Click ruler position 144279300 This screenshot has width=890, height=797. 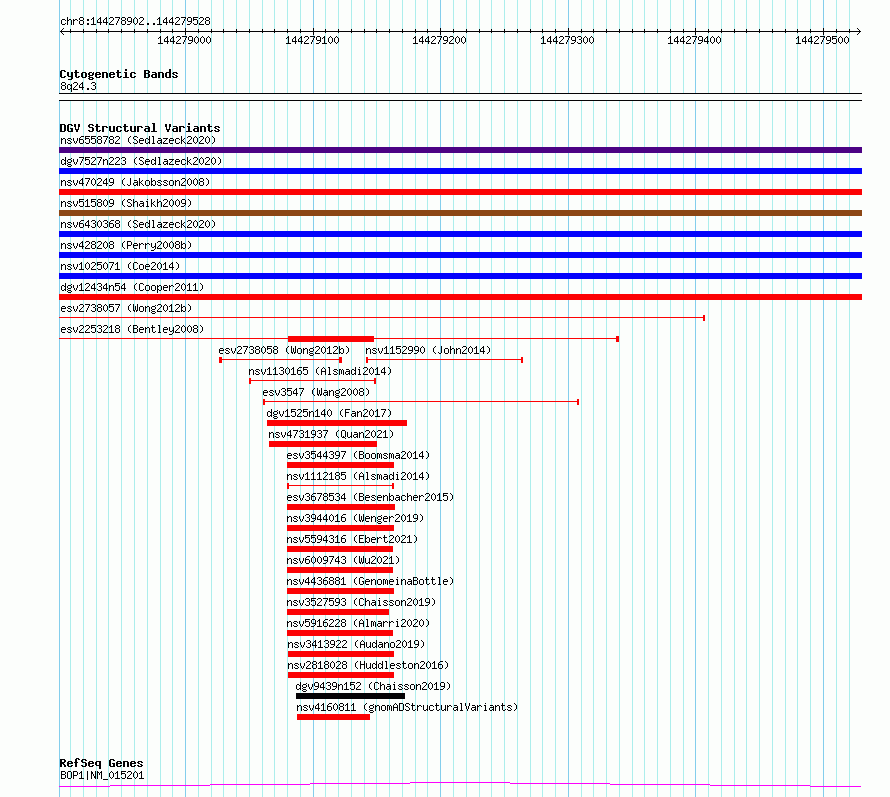tap(567, 40)
